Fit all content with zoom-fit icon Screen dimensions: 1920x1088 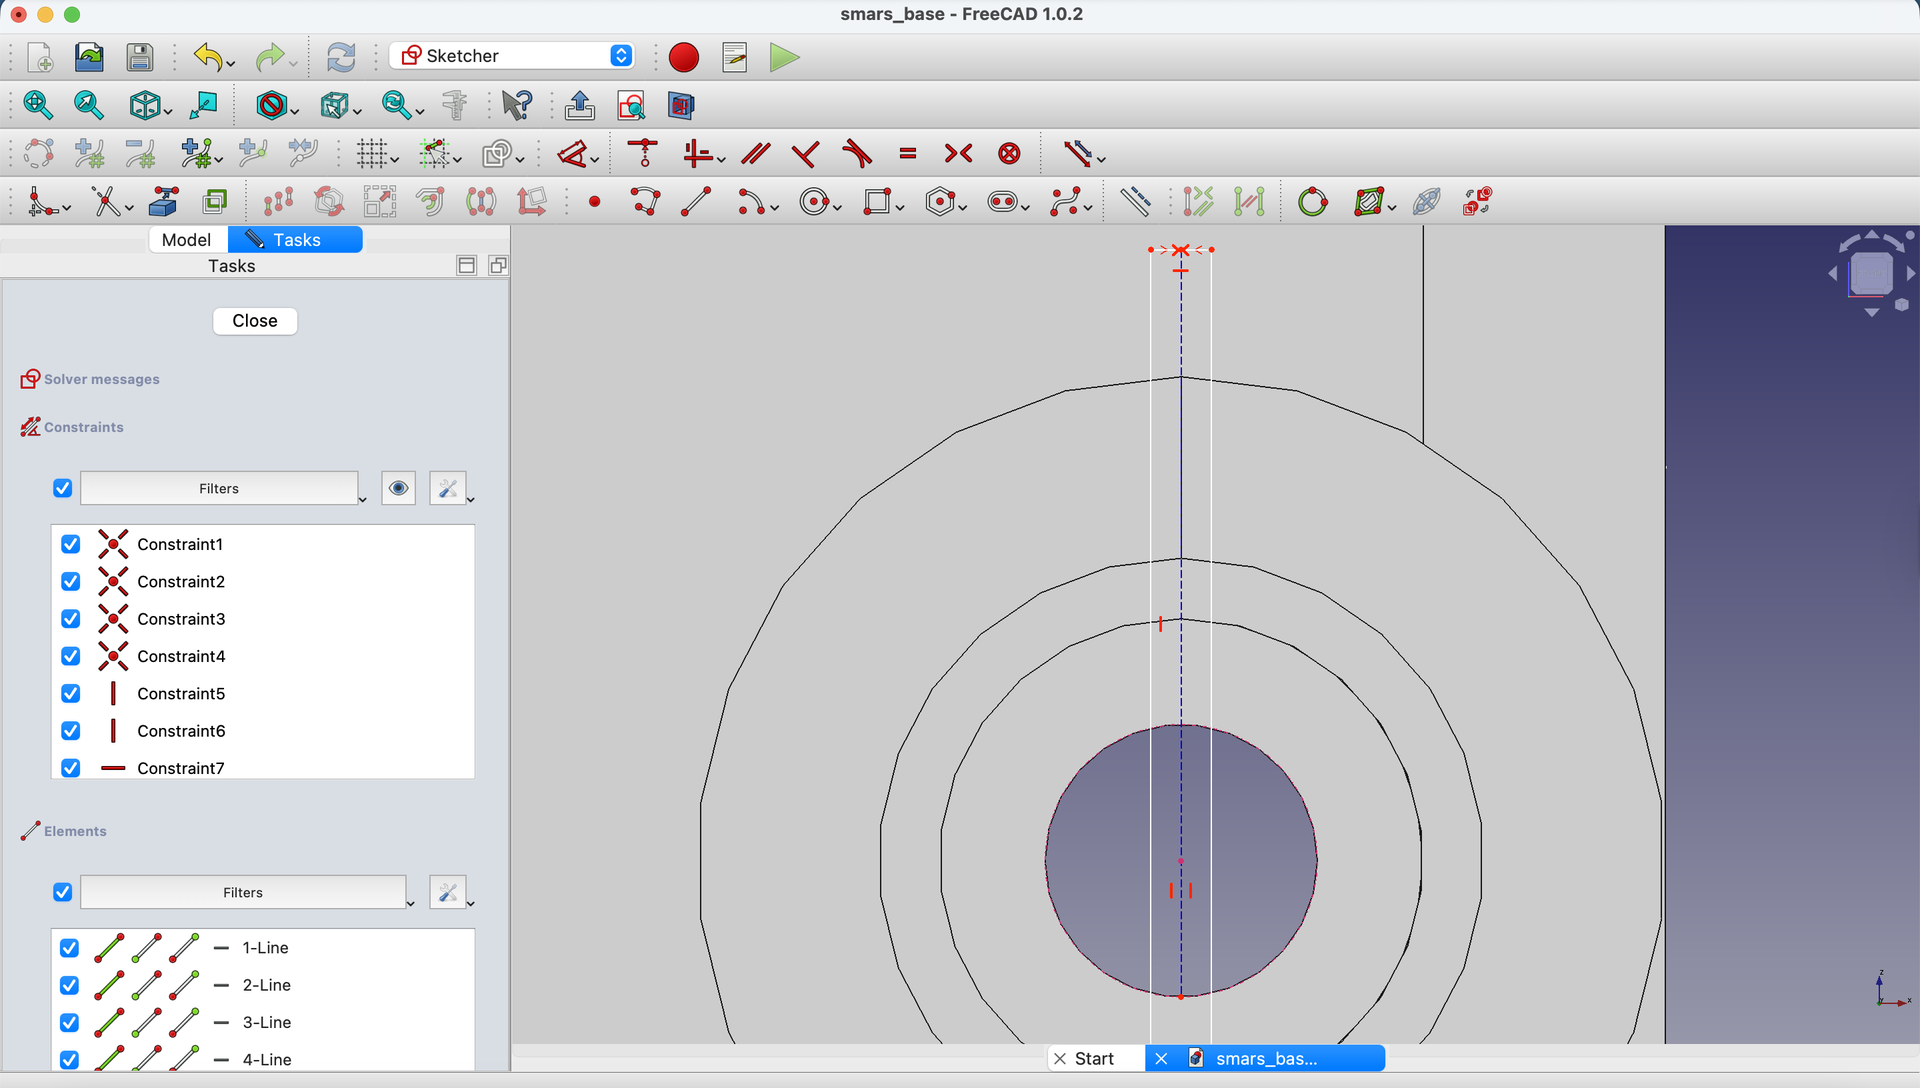click(x=38, y=105)
